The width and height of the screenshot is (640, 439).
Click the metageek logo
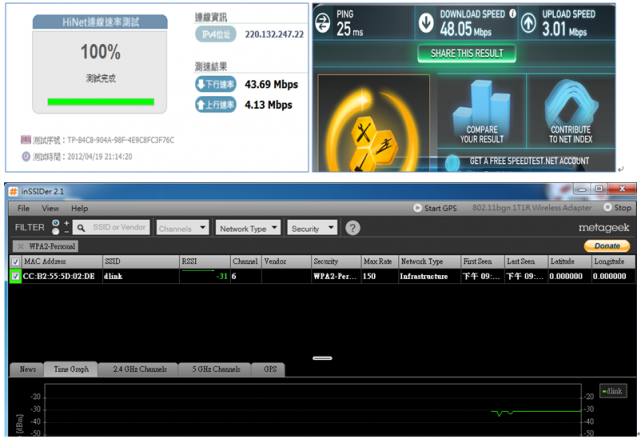pos(604,228)
